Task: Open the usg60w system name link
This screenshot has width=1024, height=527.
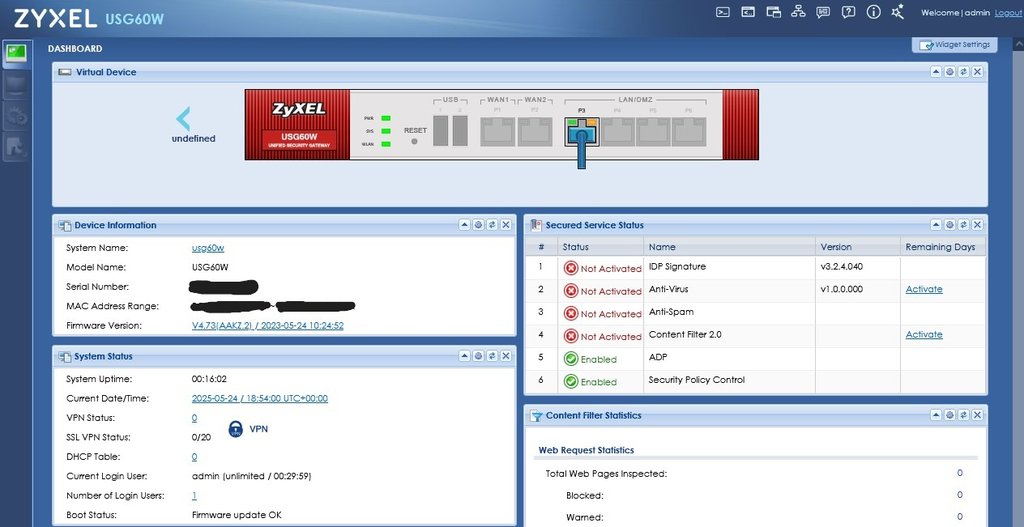Action: pyautogui.click(x=208, y=248)
